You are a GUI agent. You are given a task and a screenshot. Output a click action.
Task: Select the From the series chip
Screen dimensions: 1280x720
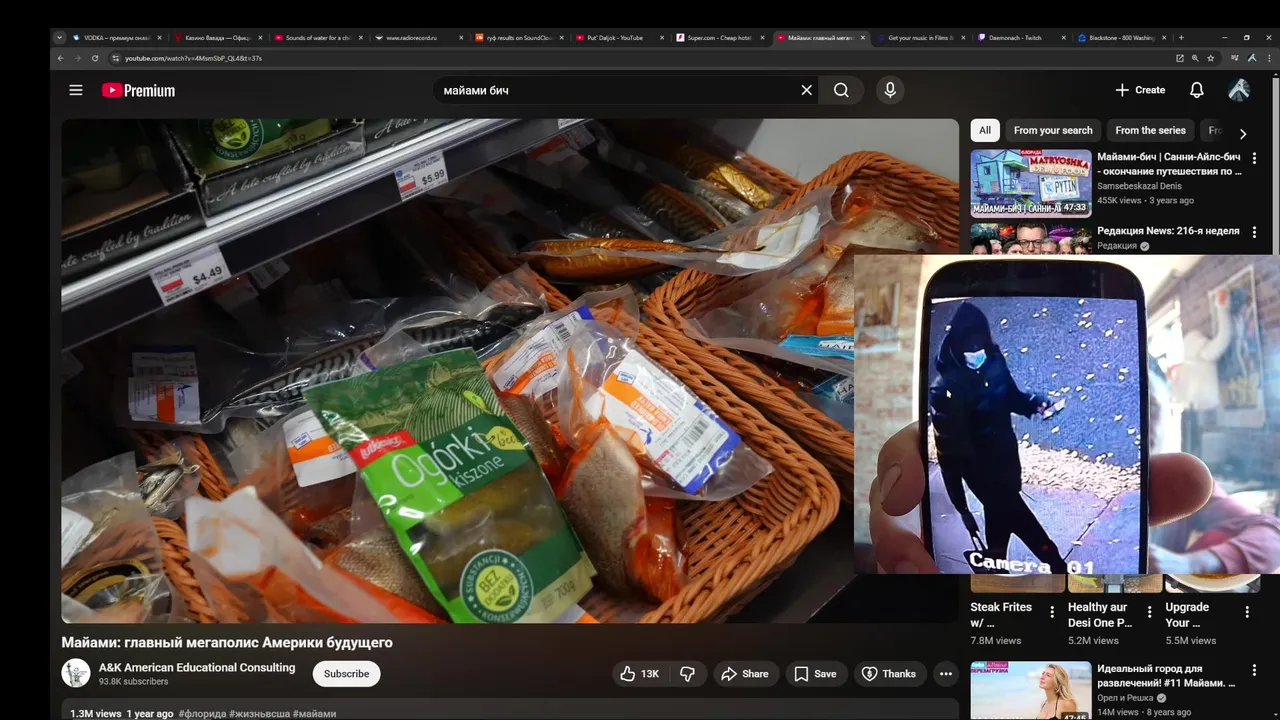tap(1150, 130)
